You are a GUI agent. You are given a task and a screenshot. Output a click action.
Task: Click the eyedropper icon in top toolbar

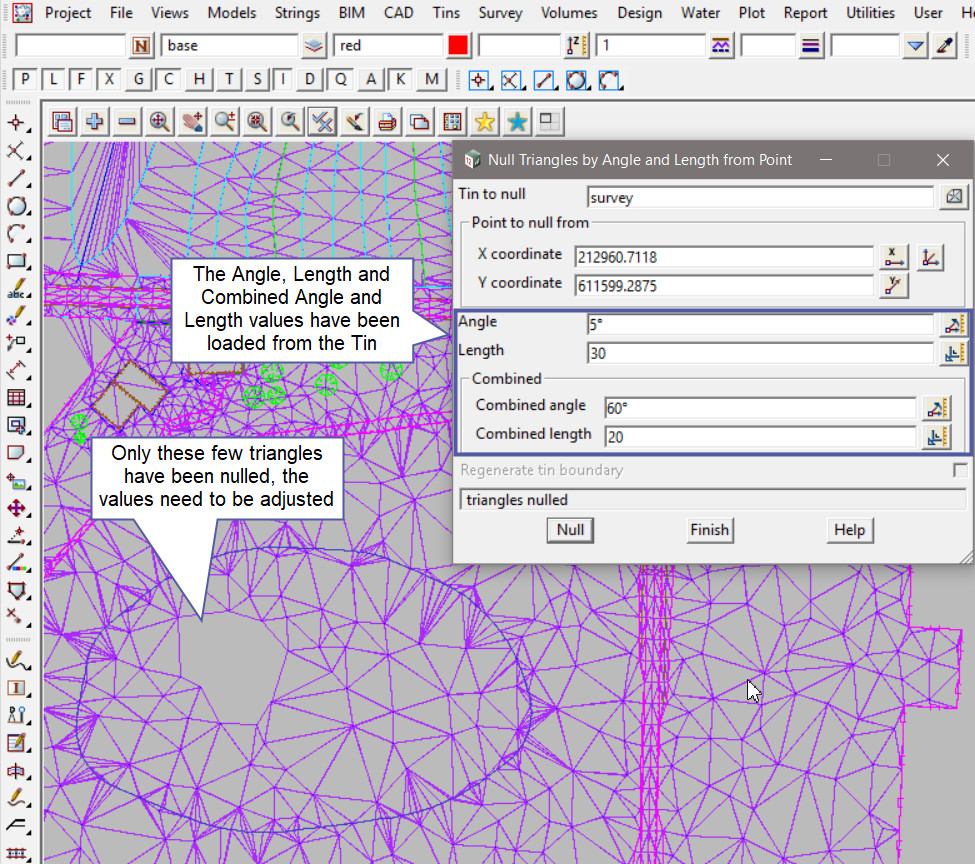click(x=944, y=46)
